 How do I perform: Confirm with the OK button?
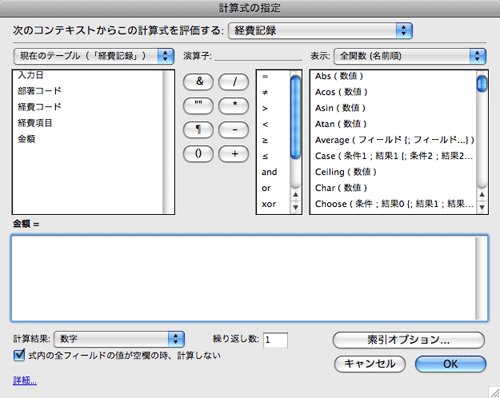click(x=451, y=364)
